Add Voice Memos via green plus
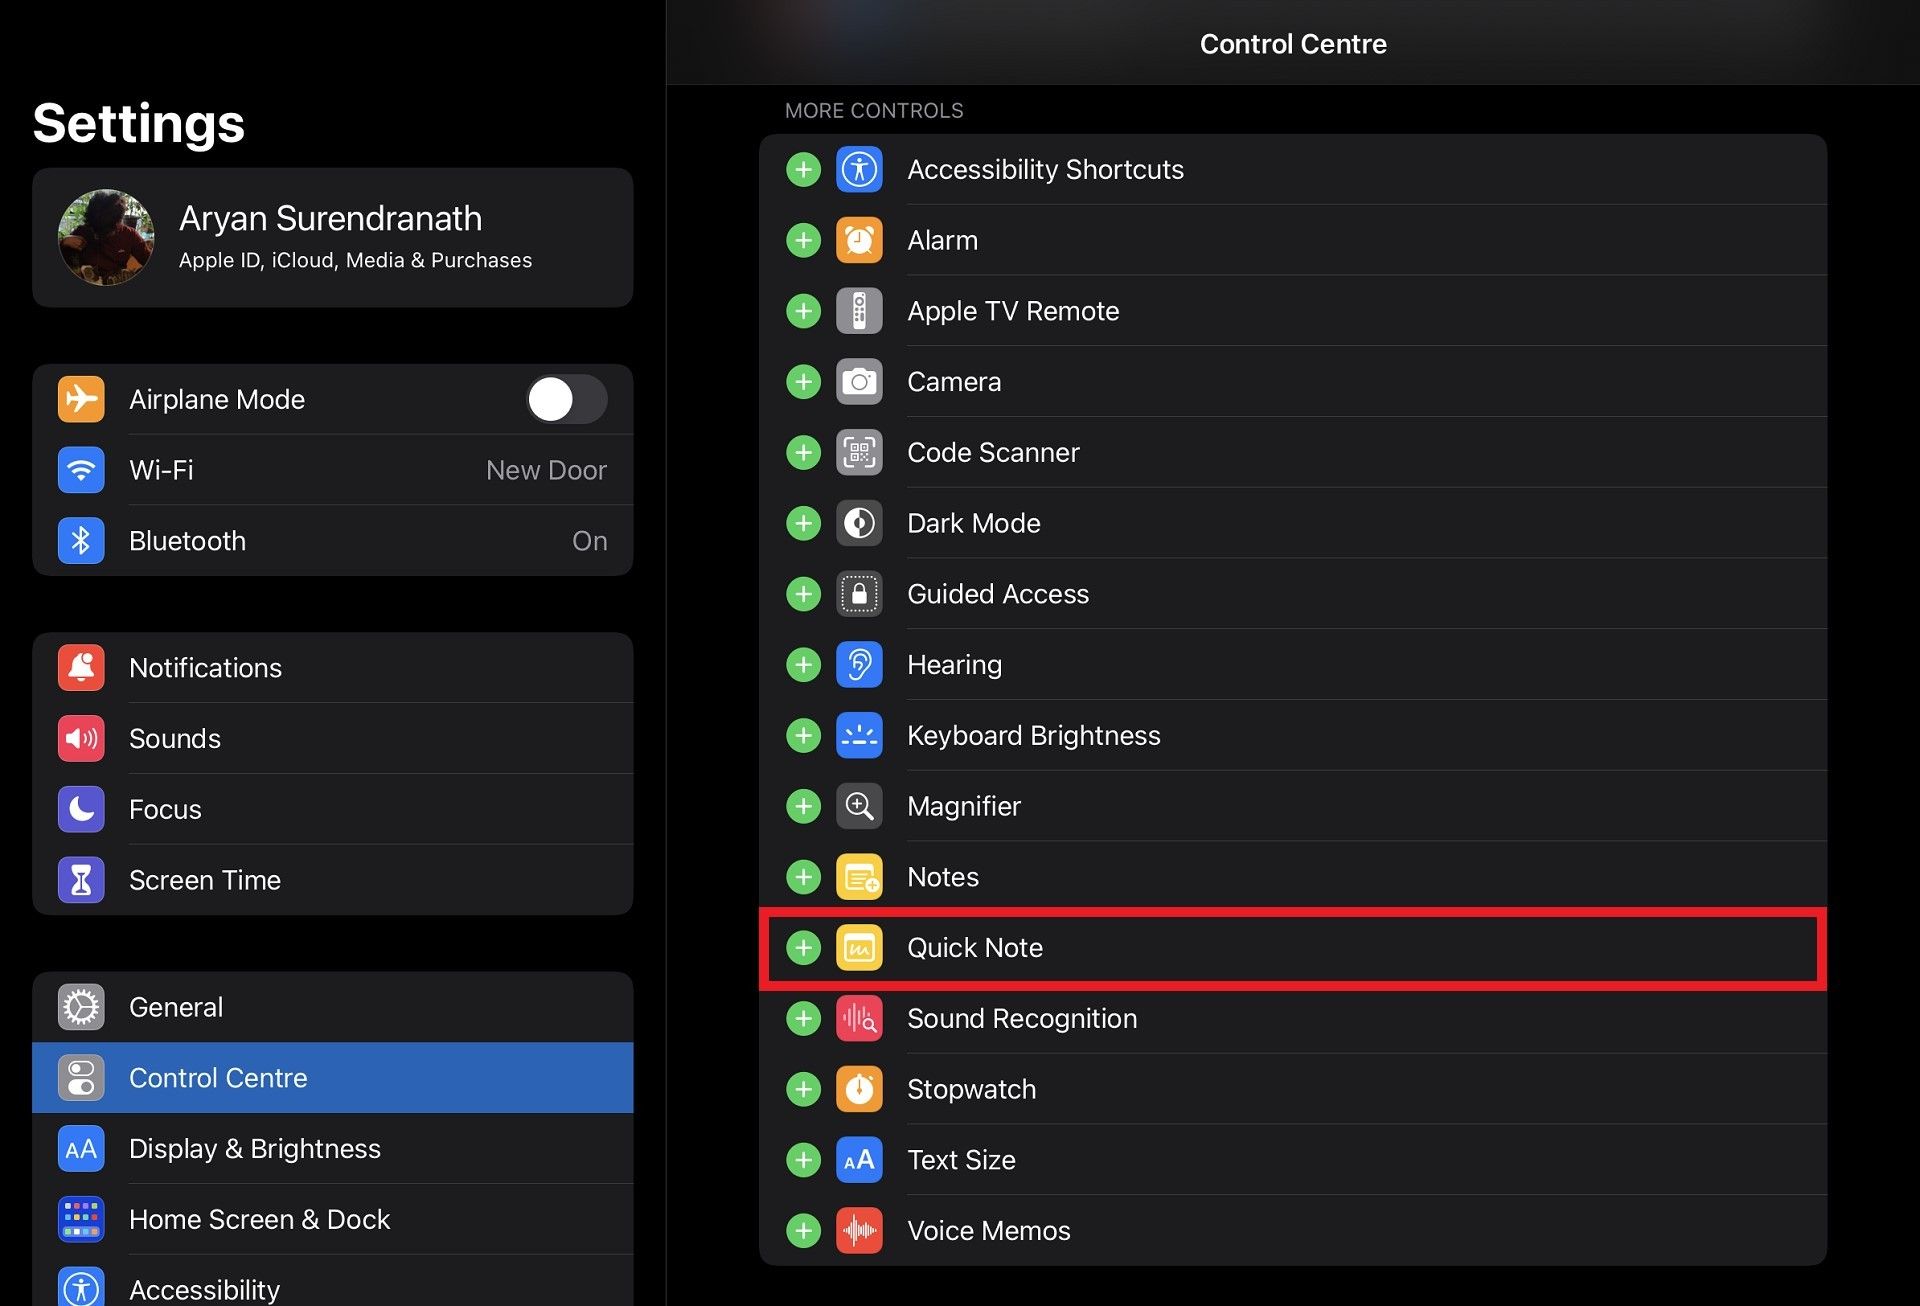Image resolution: width=1920 pixels, height=1306 pixels. pos(803,1231)
